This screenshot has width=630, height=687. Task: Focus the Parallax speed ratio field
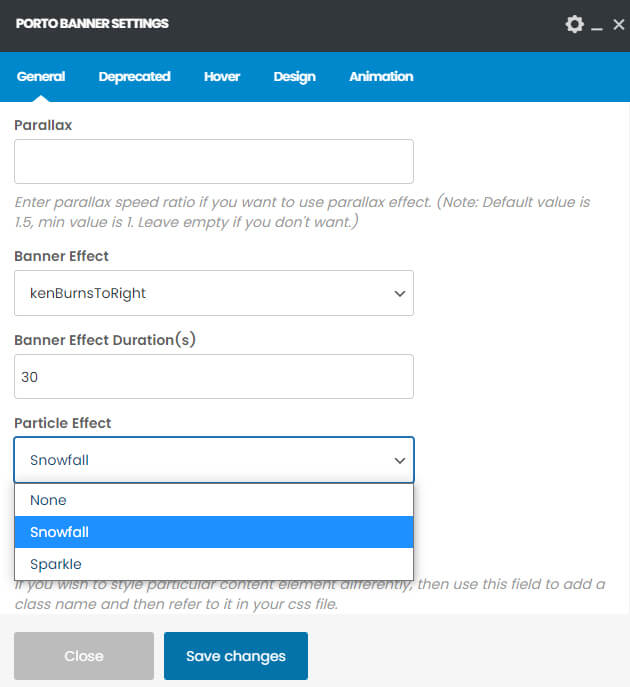[x=214, y=161]
